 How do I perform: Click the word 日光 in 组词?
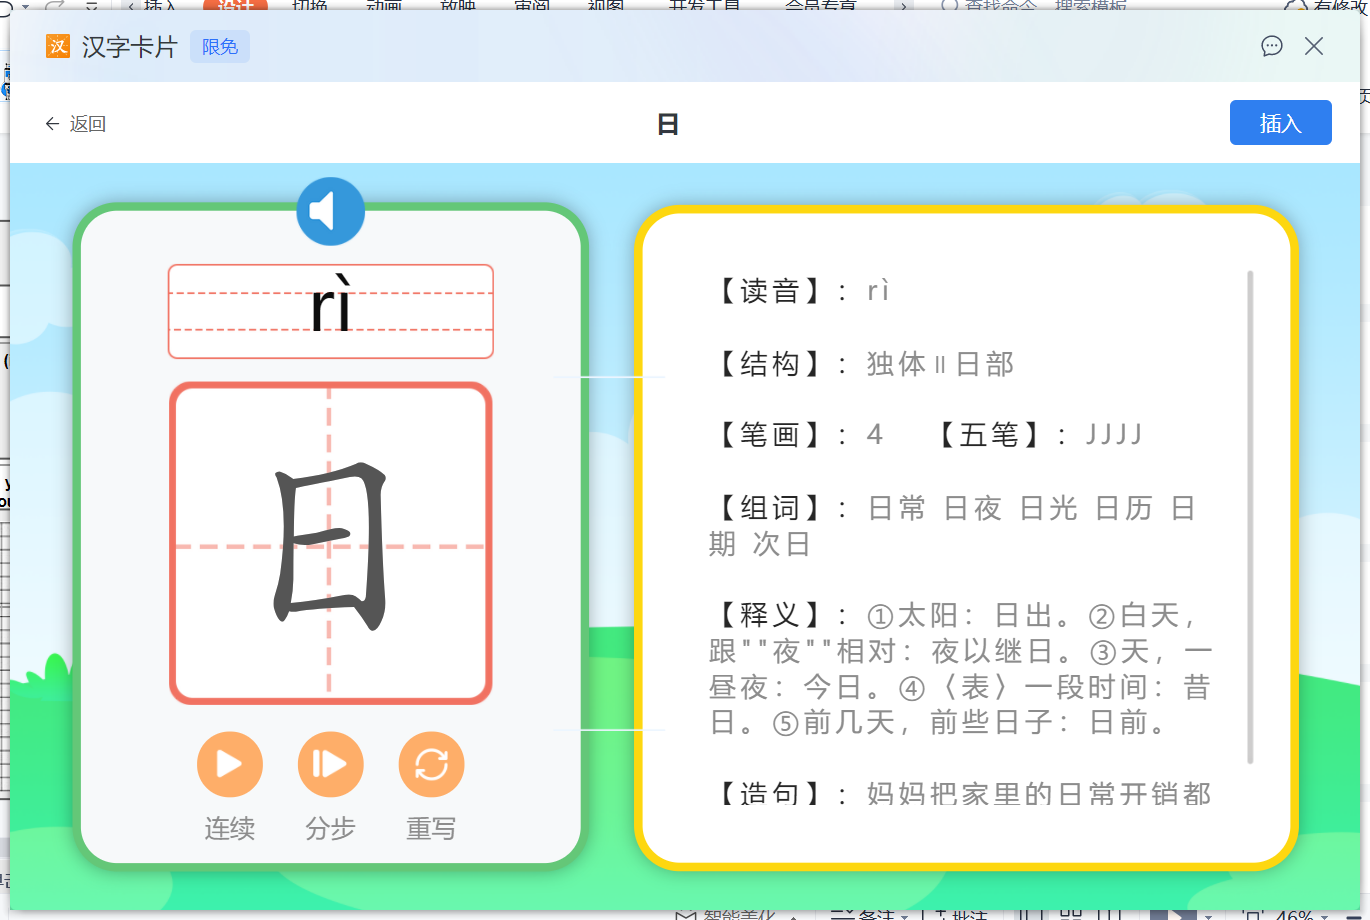point(1049,508)
